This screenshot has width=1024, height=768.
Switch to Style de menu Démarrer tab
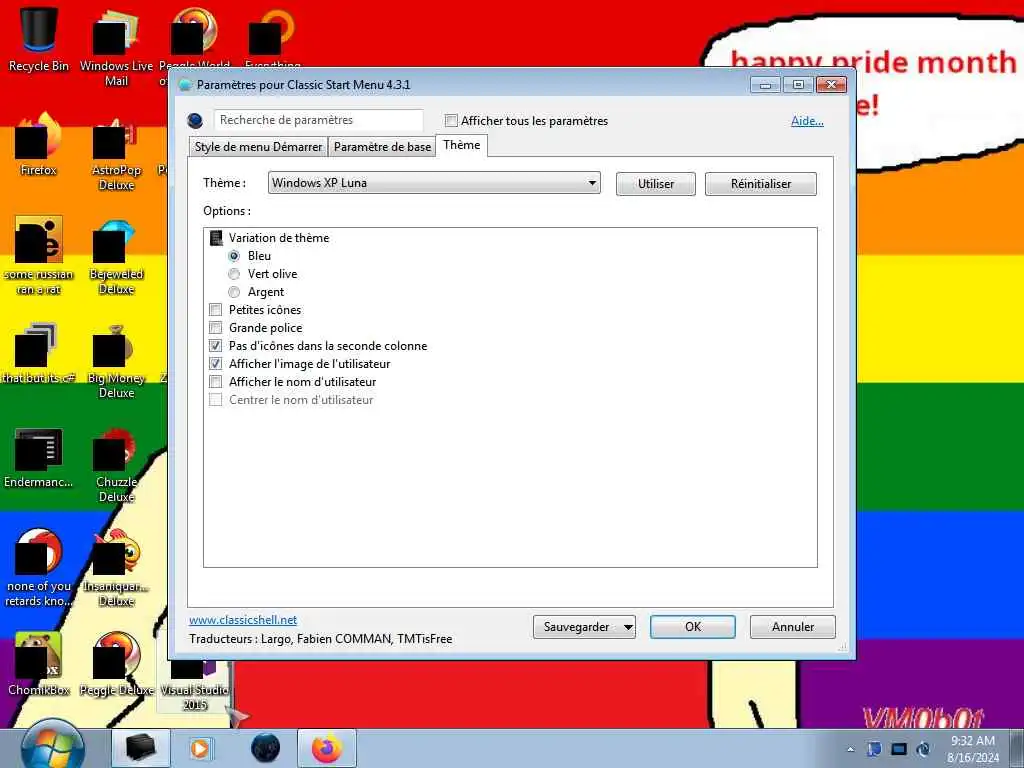point(259,147)
